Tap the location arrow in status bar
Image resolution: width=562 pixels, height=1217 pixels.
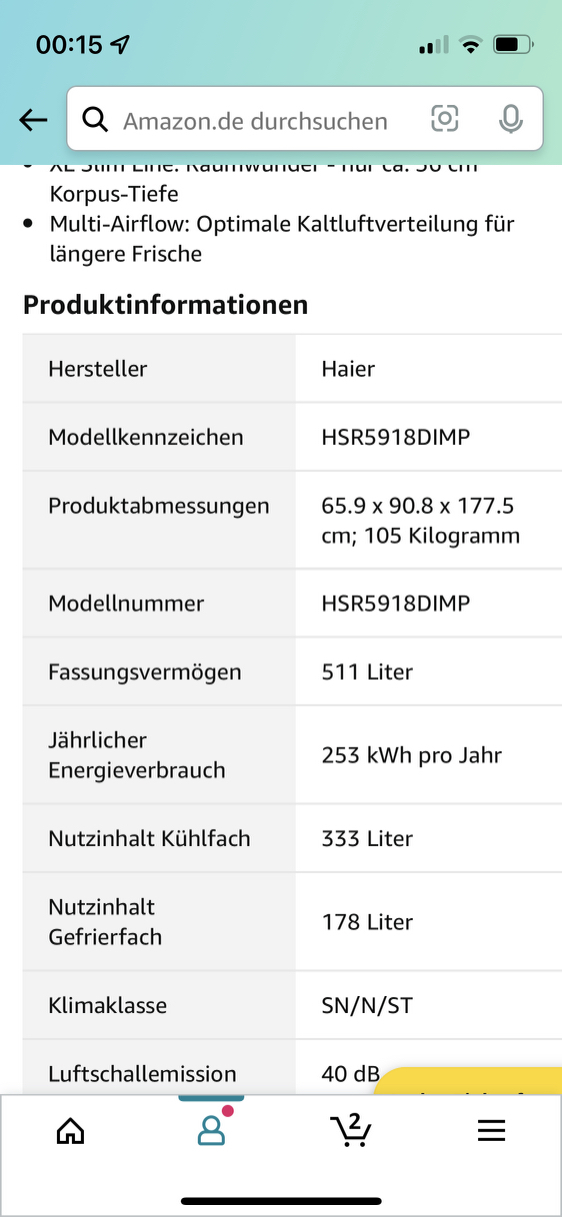pos(121,45)
